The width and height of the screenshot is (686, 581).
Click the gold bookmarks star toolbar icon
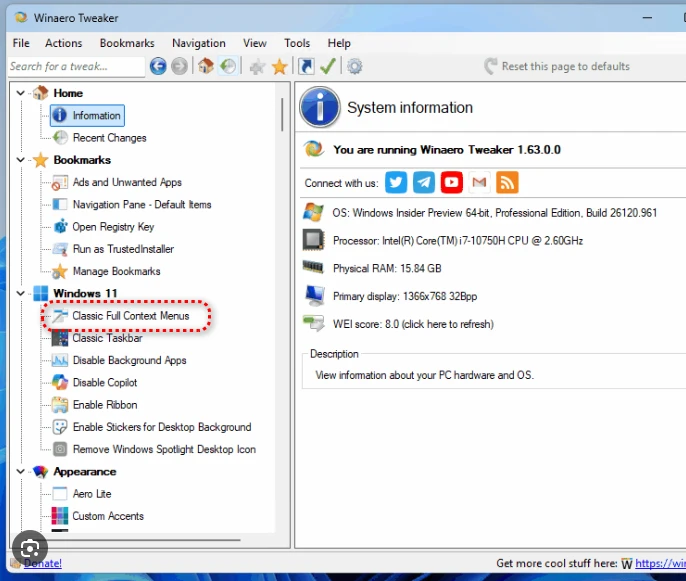280,67
